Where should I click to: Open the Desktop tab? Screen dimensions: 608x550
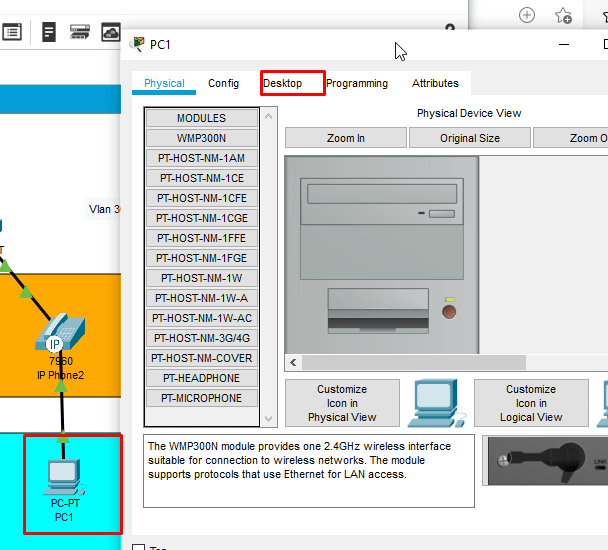tap(283, 83)
